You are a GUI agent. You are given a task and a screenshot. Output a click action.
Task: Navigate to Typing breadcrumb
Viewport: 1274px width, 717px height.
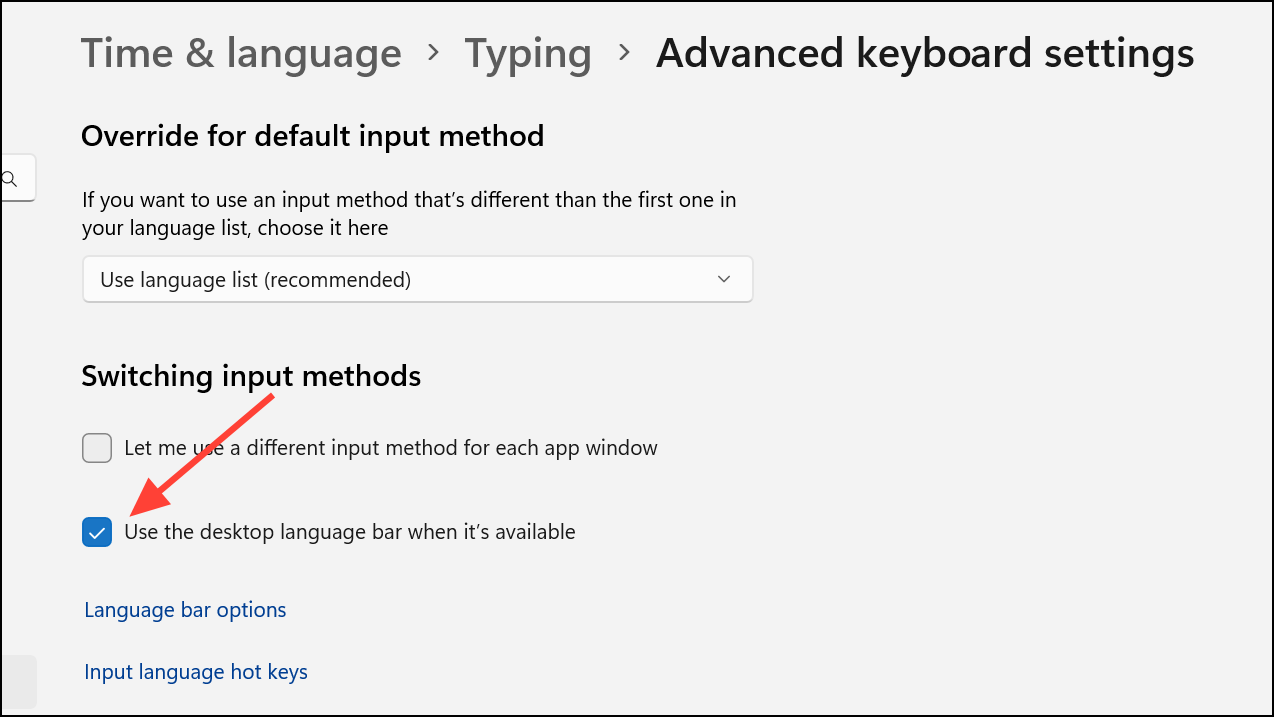[528, 54]
